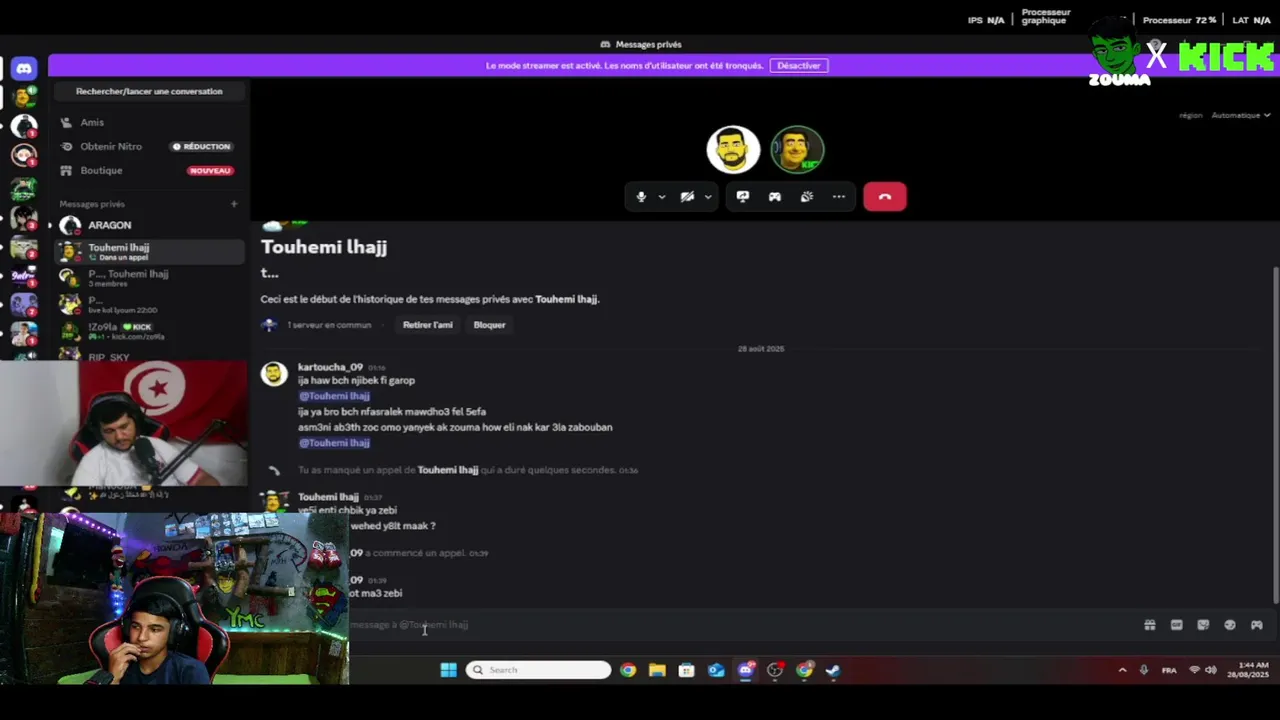Viewport: 1280px width, 720px height.
Task: Show hidden tray icons chevron
Action: pos(1122,670)
